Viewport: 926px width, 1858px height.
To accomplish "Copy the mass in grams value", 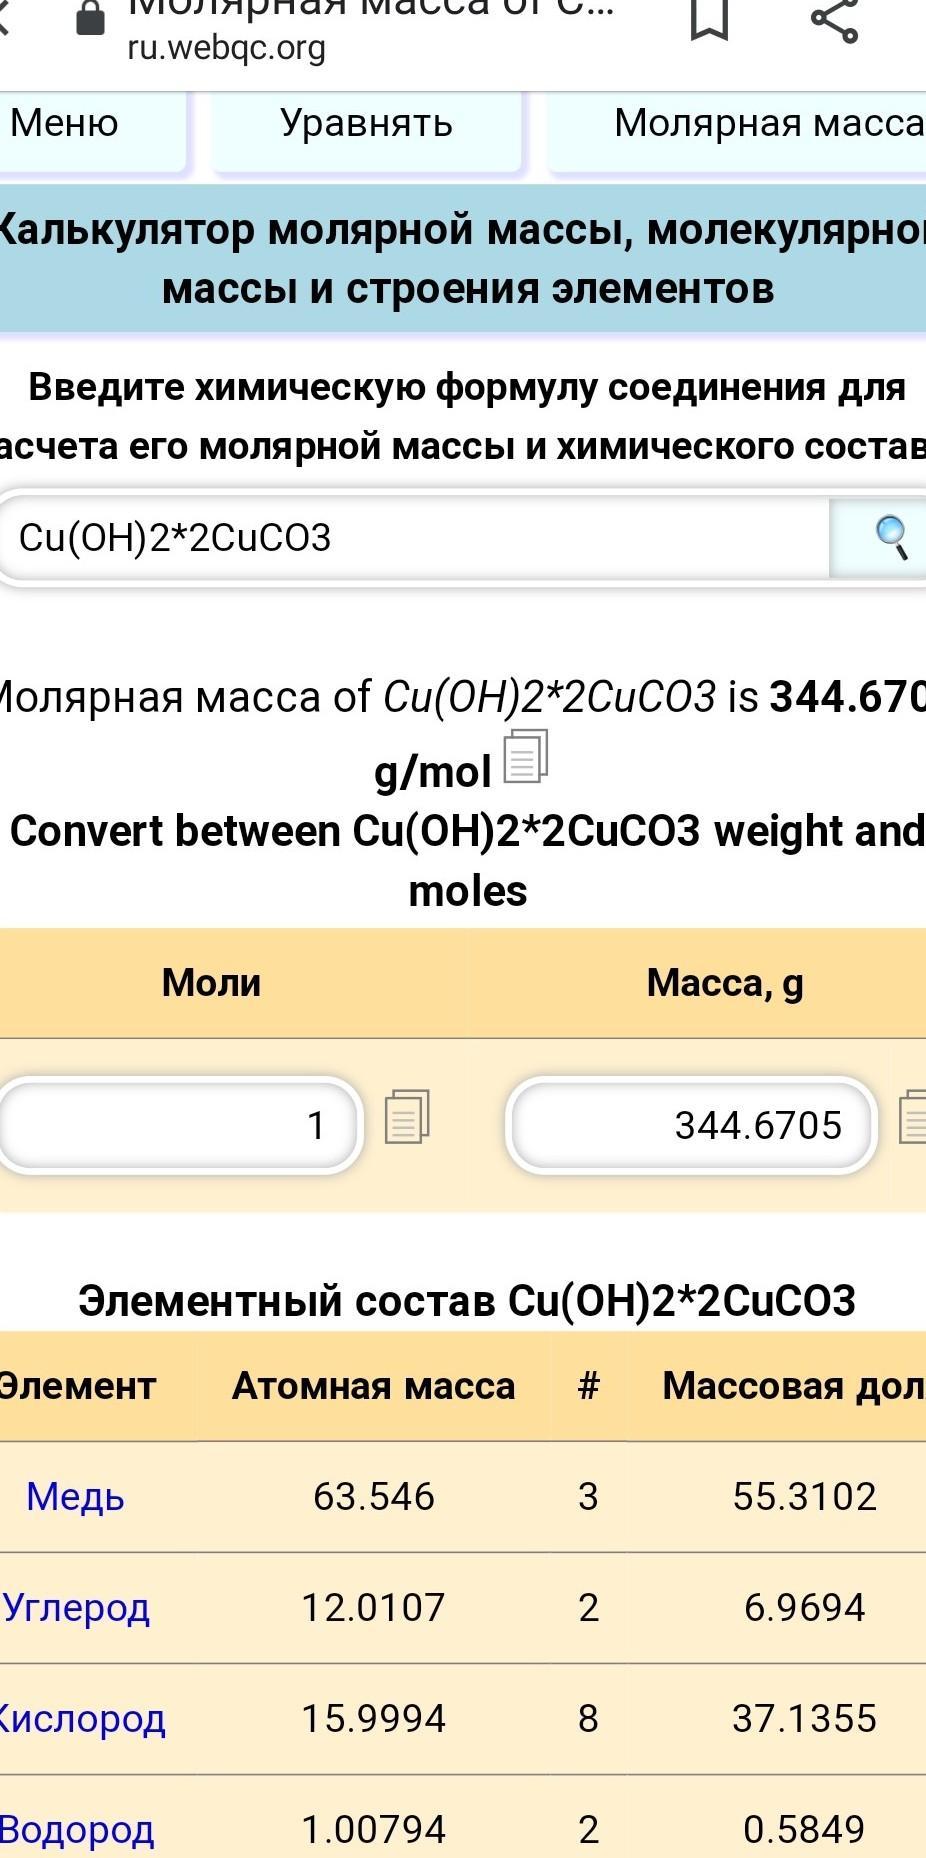I will (x=914, y=1117).
